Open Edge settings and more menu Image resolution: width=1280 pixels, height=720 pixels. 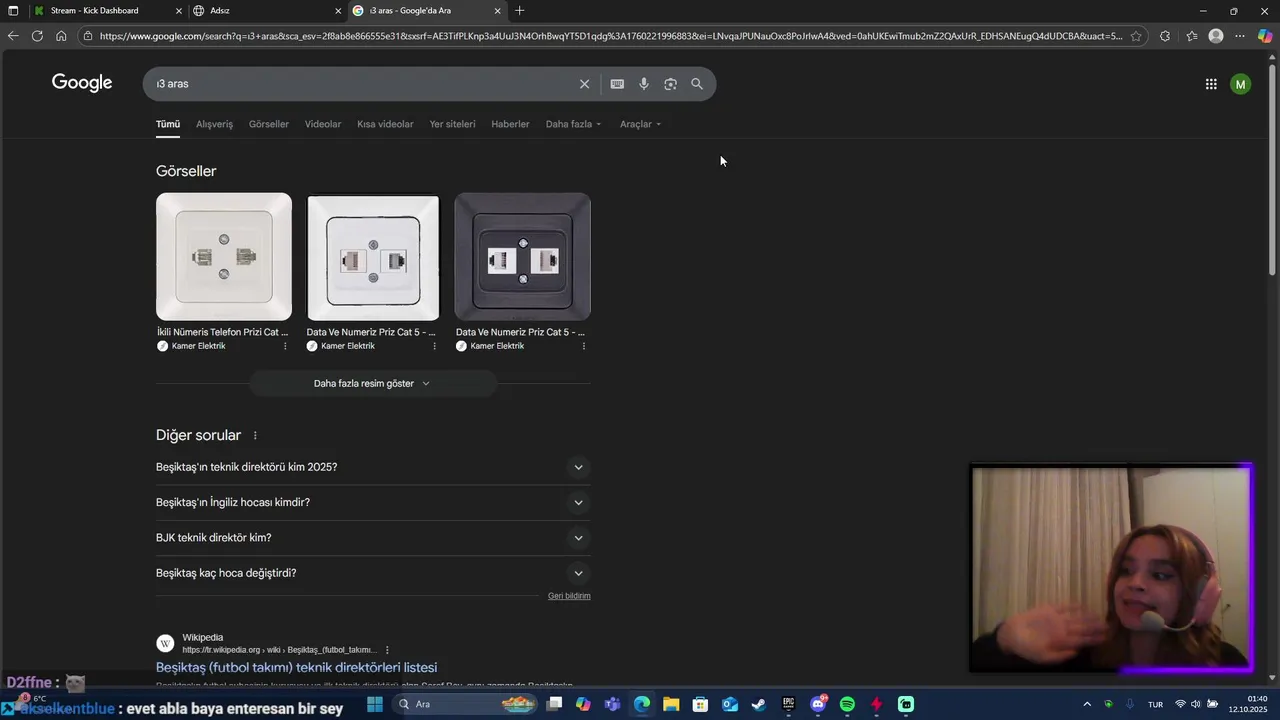point(1240,36)
